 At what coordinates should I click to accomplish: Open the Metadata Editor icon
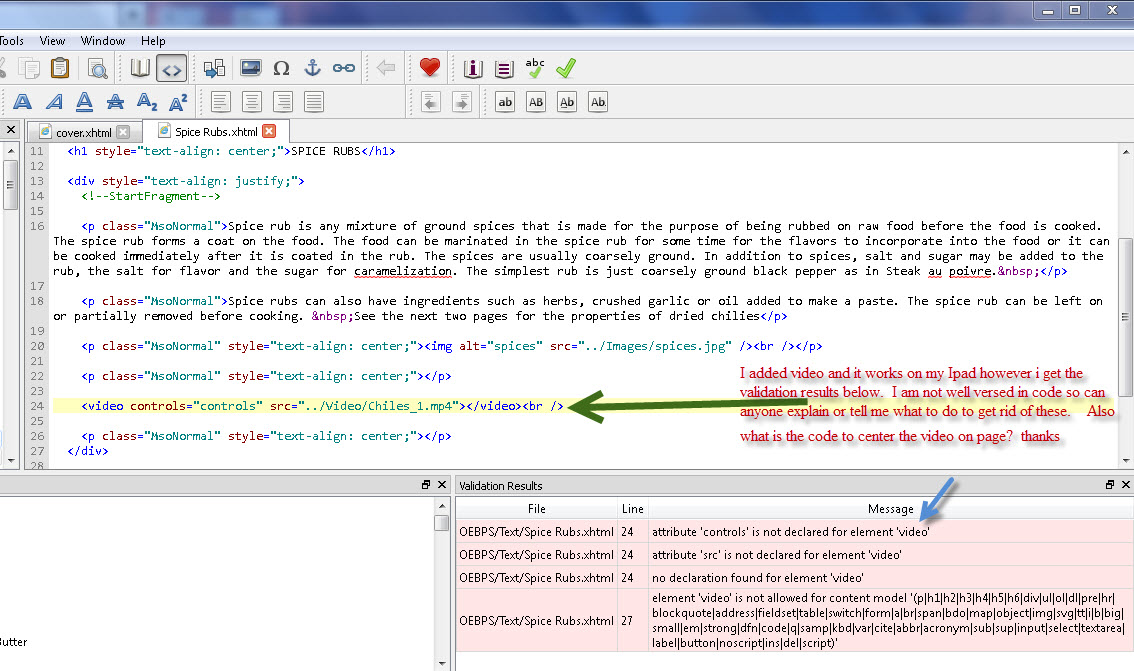(x=473, y=68)
